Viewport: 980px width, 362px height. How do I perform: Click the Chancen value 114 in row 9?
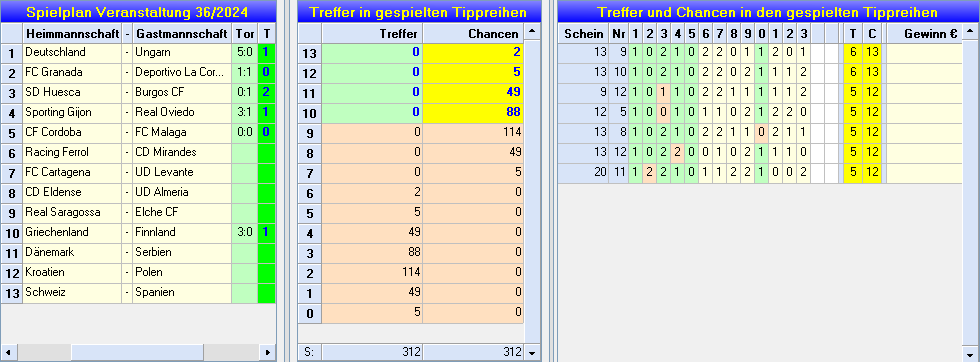(x=473, y=133)
